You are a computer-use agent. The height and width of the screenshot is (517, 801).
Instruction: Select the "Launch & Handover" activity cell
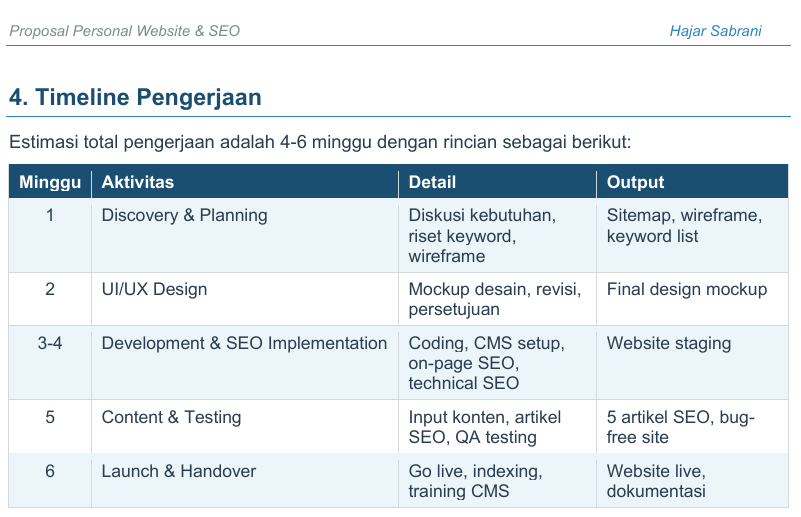[x=178, y=471]
